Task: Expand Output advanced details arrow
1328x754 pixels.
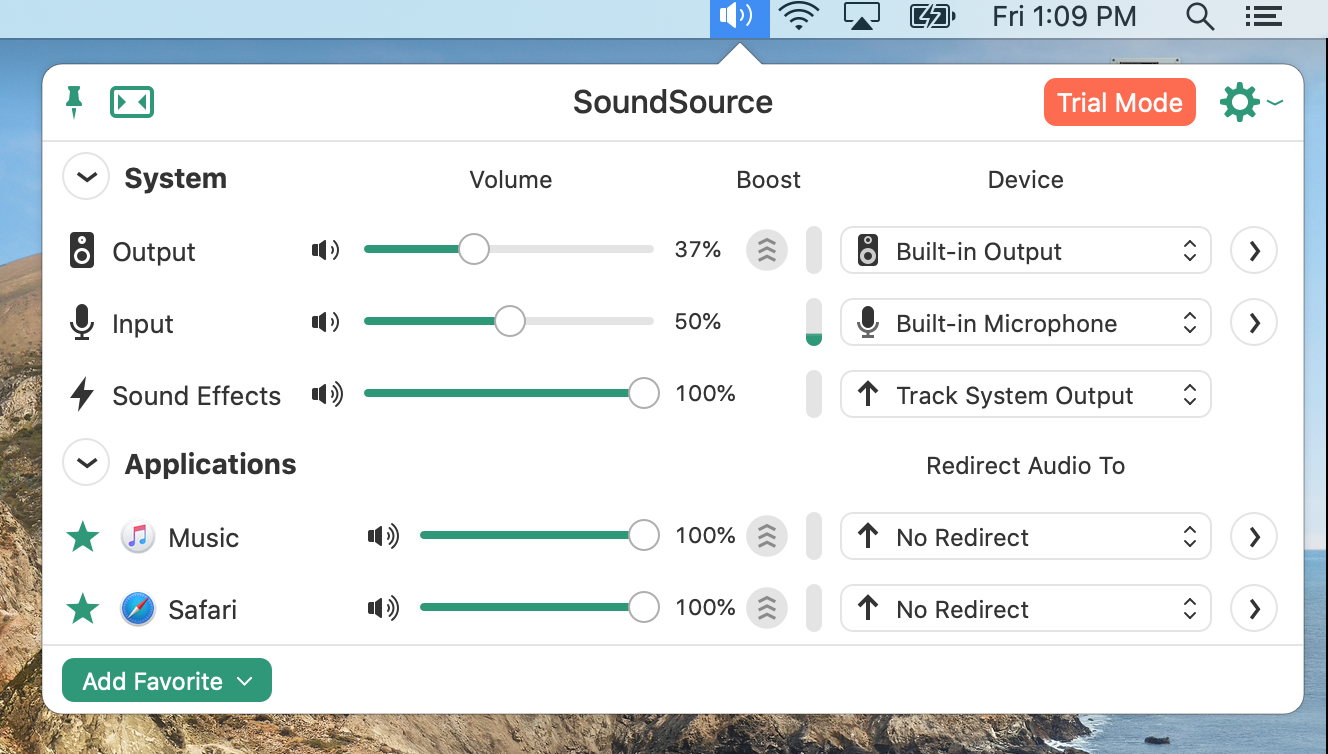Action: [x=1254, y=251]
